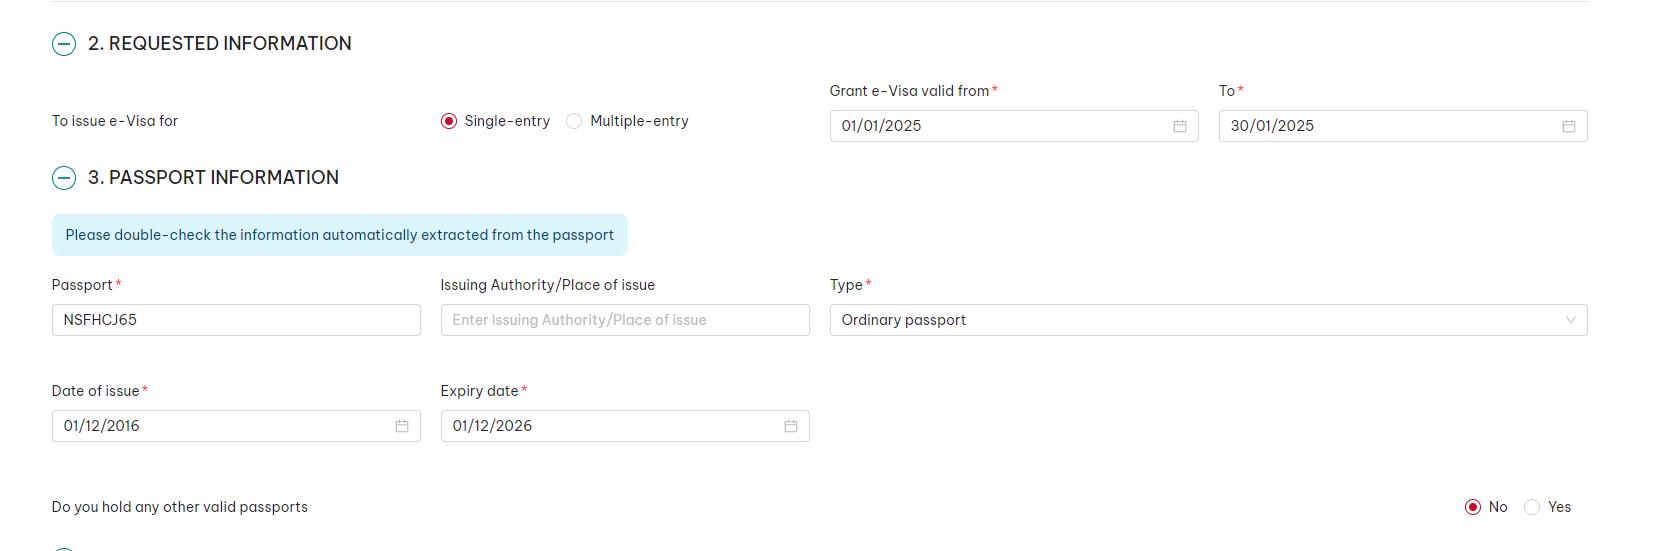Viewport: 1658px width, 551px height.
Task: Click Grant e-Visa valid from date field
Action: point(1000,126)
